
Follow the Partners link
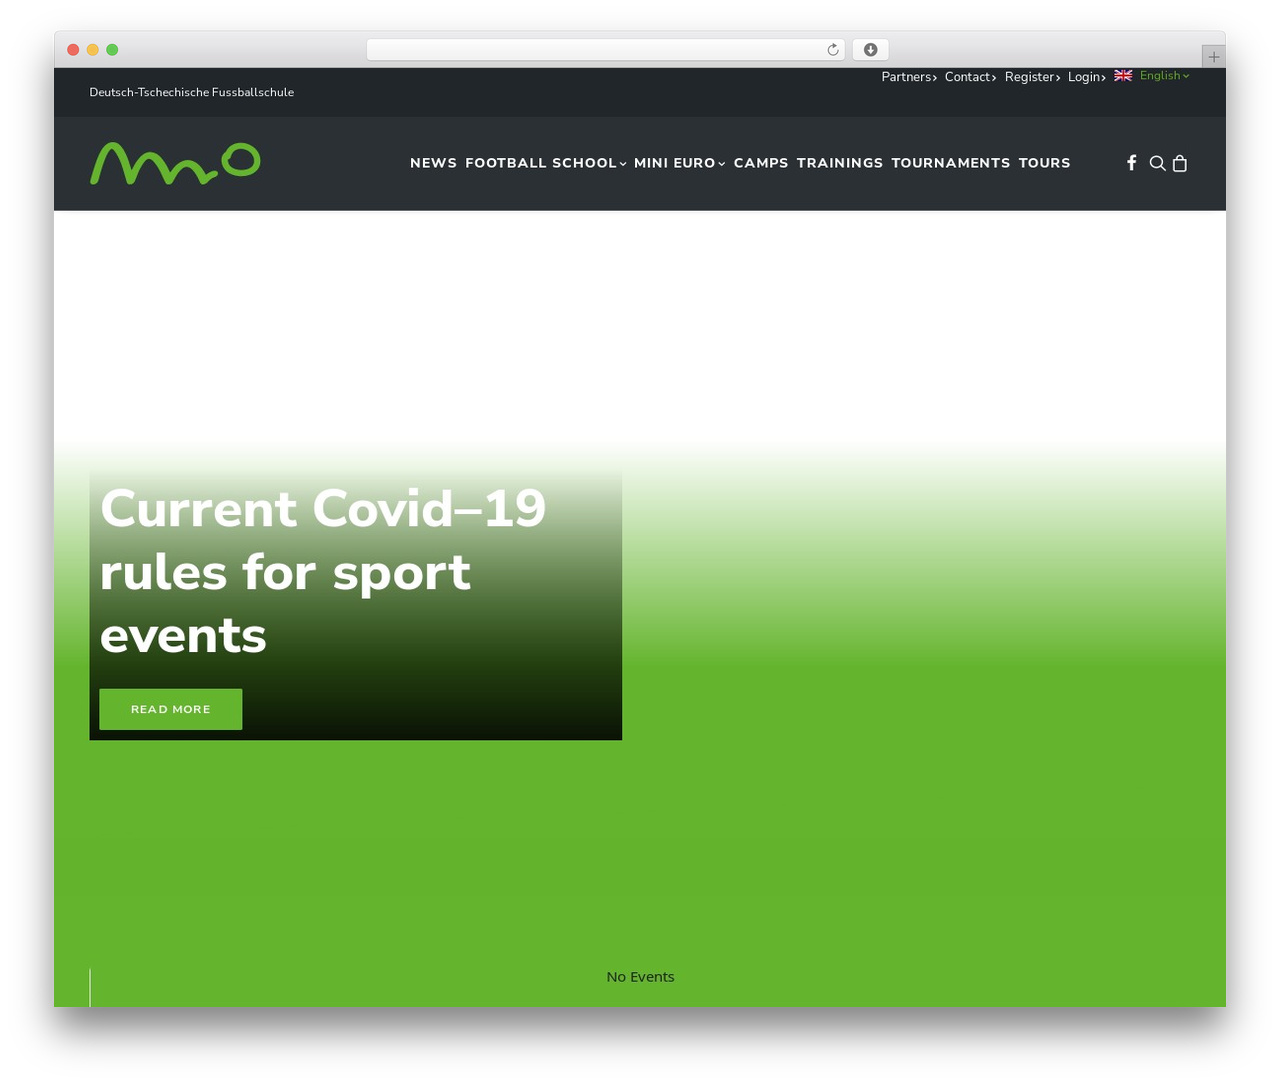[x=909, y=77]
